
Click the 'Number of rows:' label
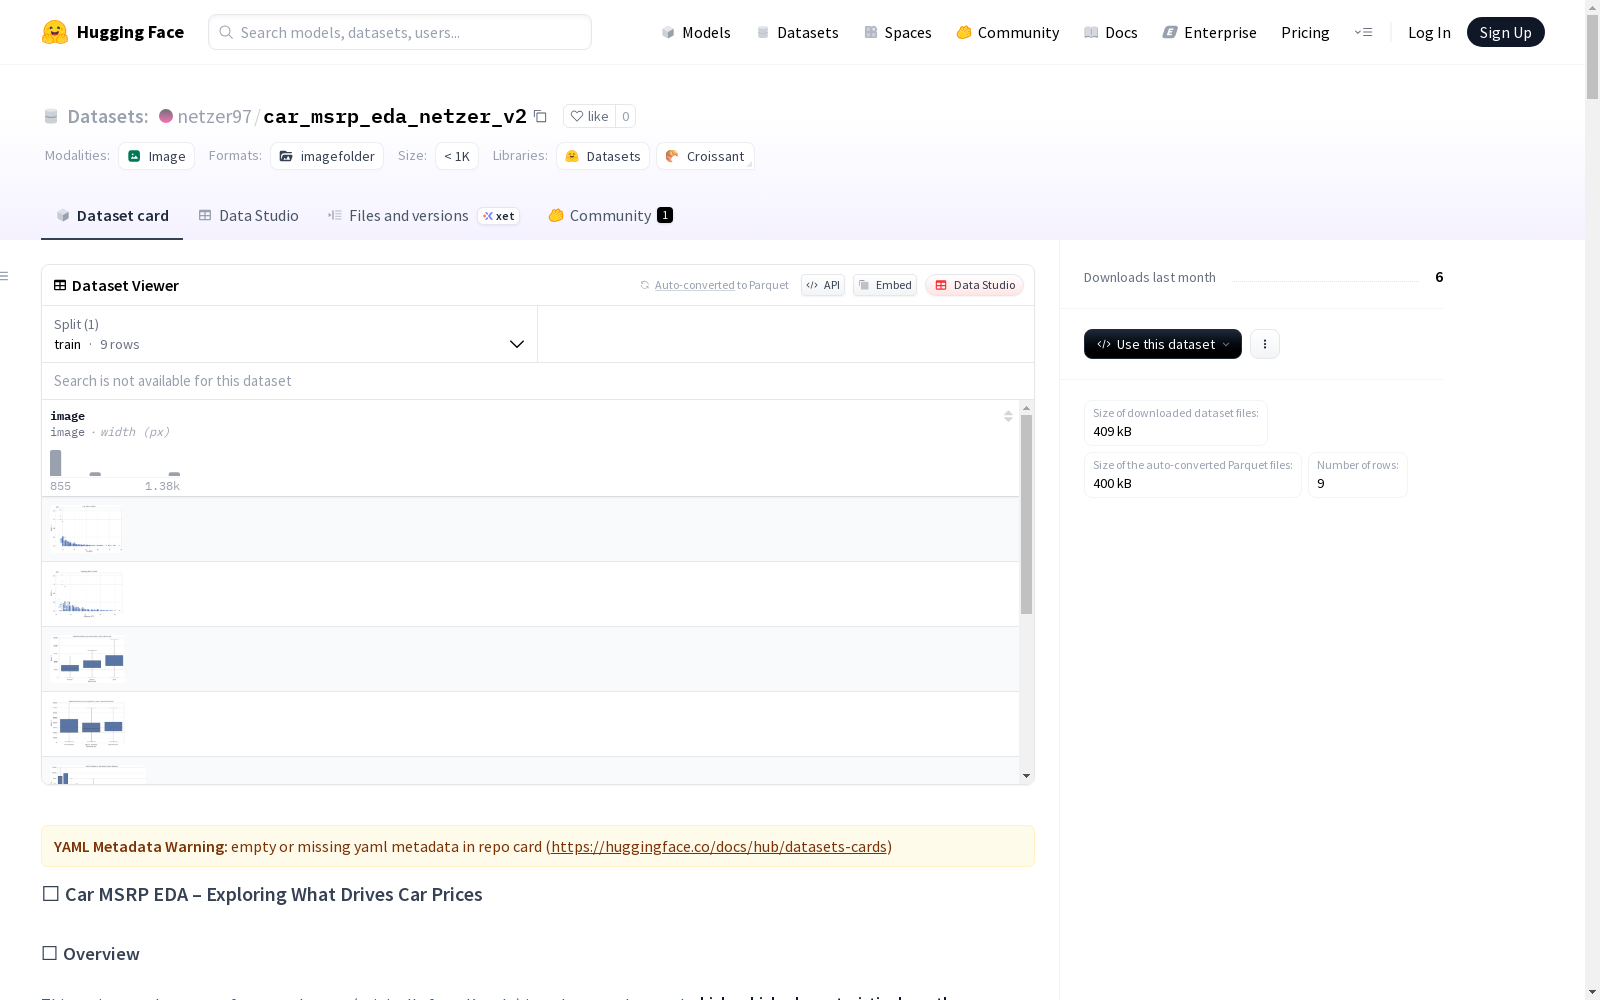[1357, 465]
